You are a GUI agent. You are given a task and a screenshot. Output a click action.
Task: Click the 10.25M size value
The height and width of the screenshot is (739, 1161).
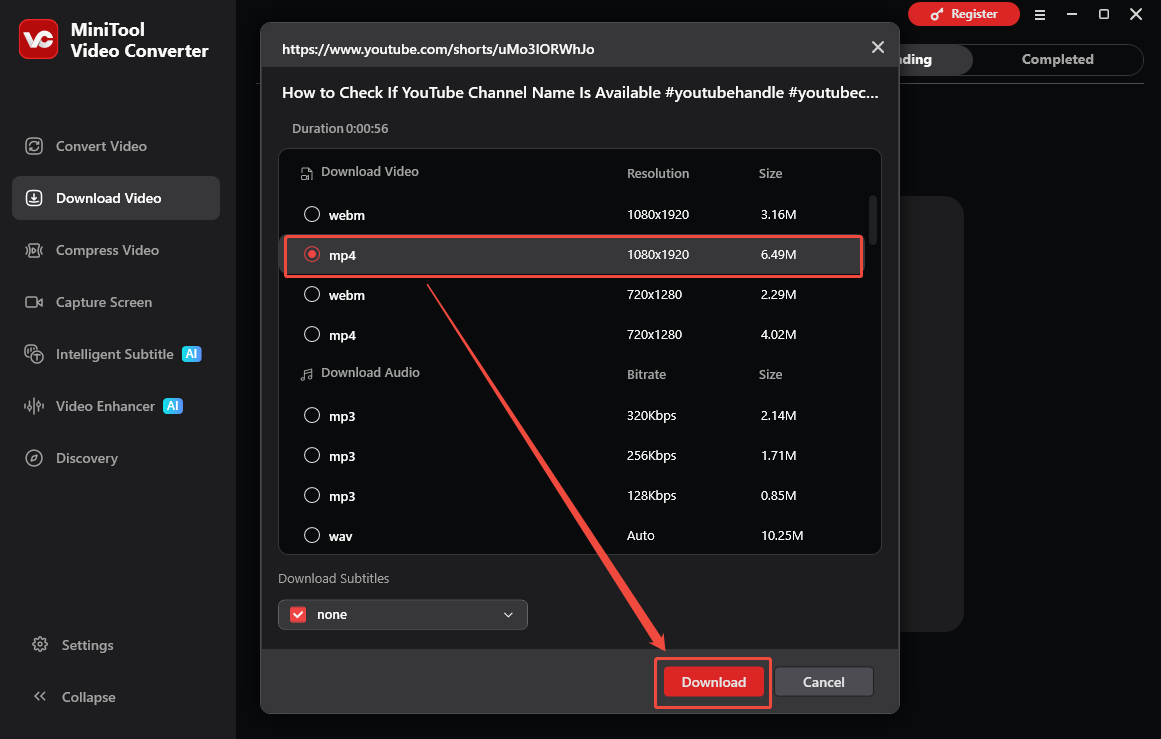pyautogui.click(x=782, y=535)
